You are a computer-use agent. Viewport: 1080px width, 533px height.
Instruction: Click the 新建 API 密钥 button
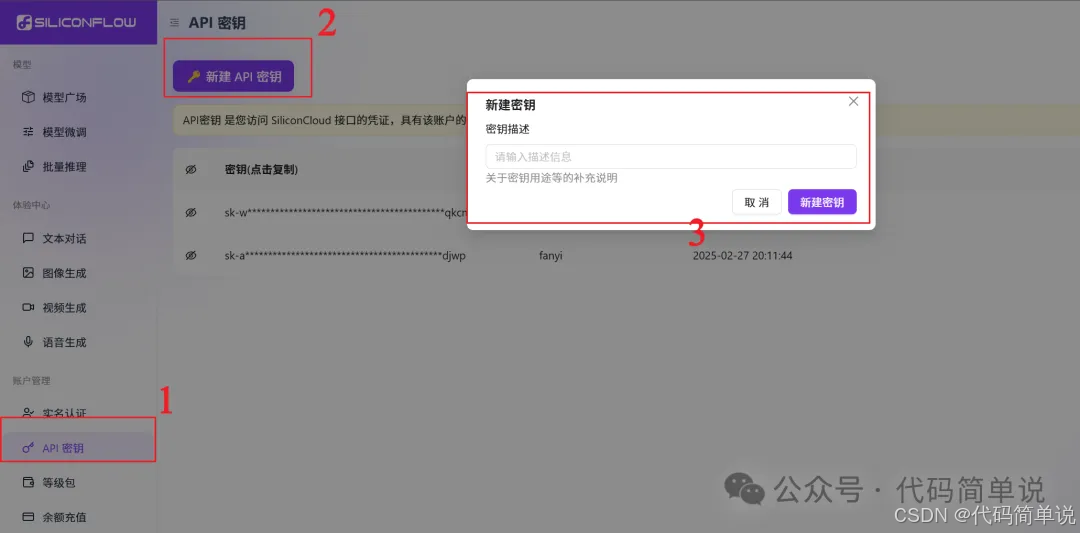233,76
